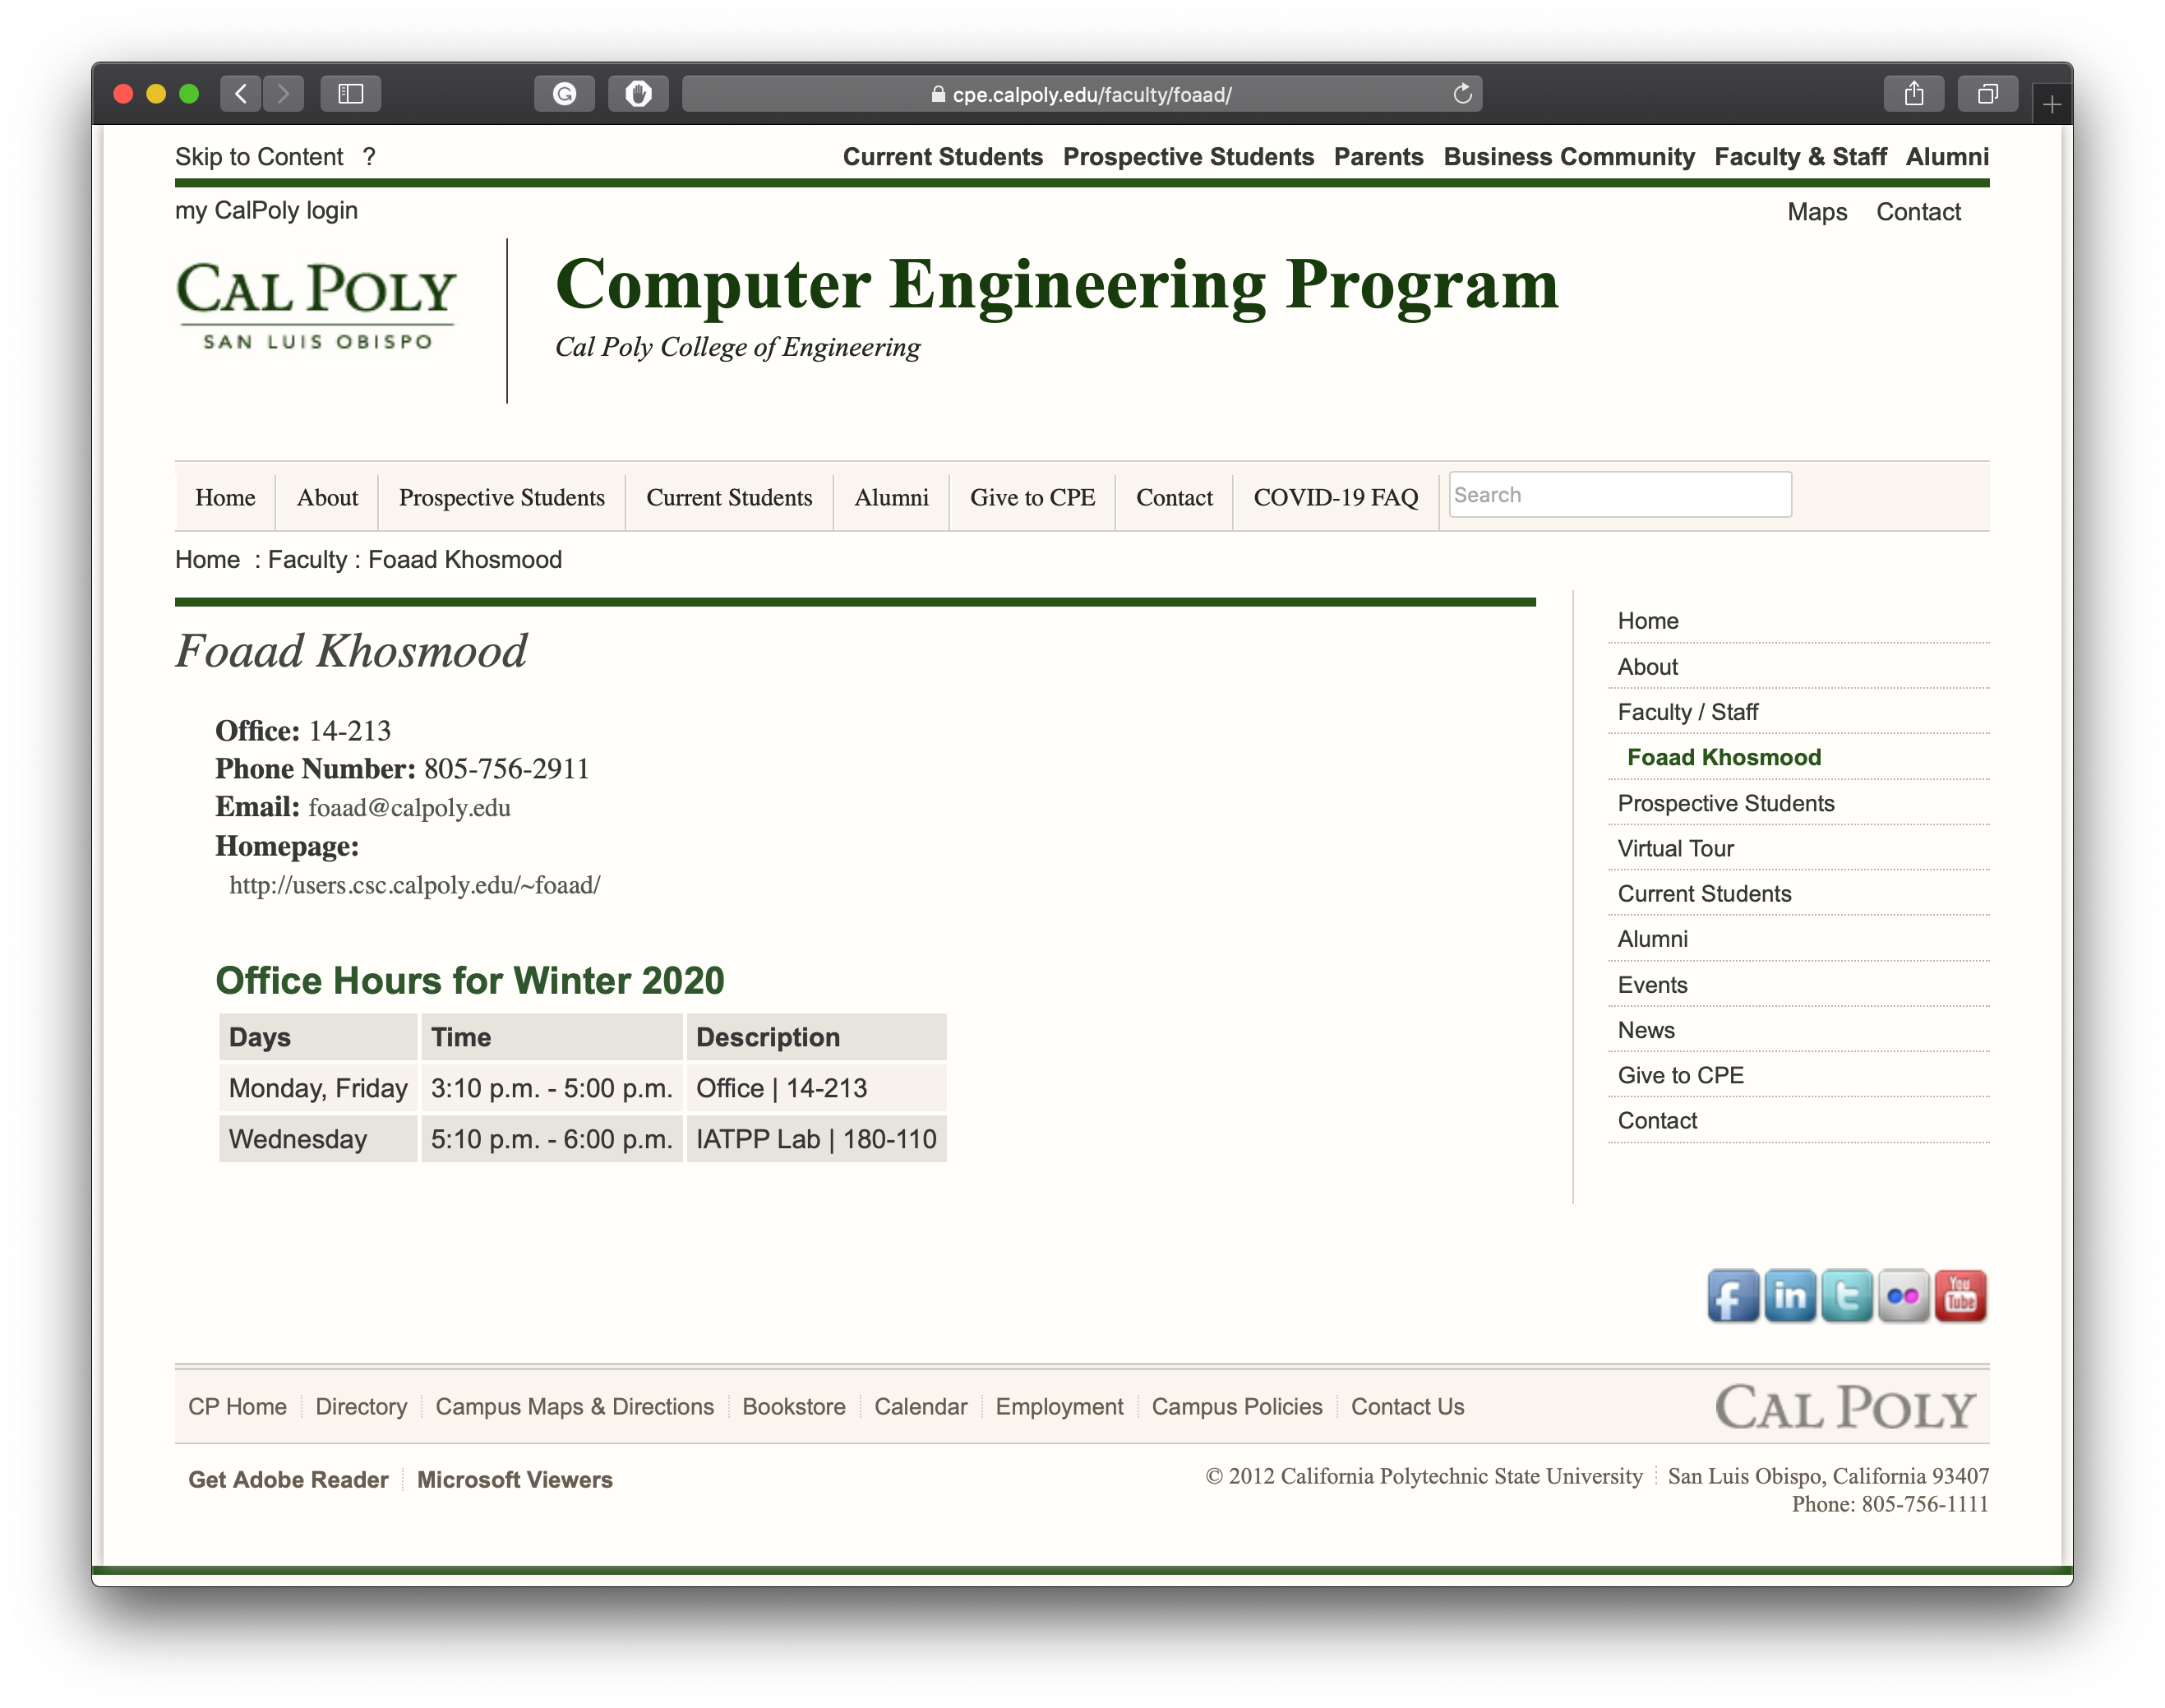Open the Give to CPE page
Screen dimensions: 2165x1708
1032,497
